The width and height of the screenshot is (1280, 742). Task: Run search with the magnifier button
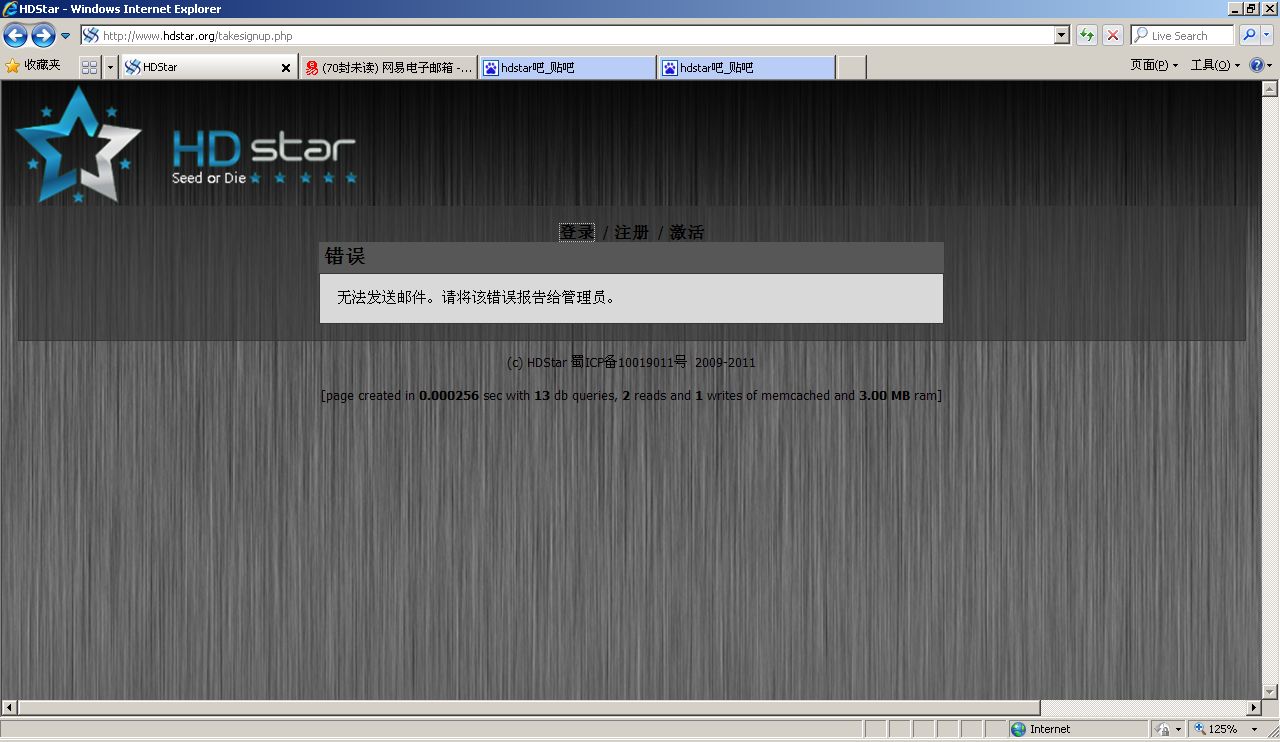coord(1249,36)
